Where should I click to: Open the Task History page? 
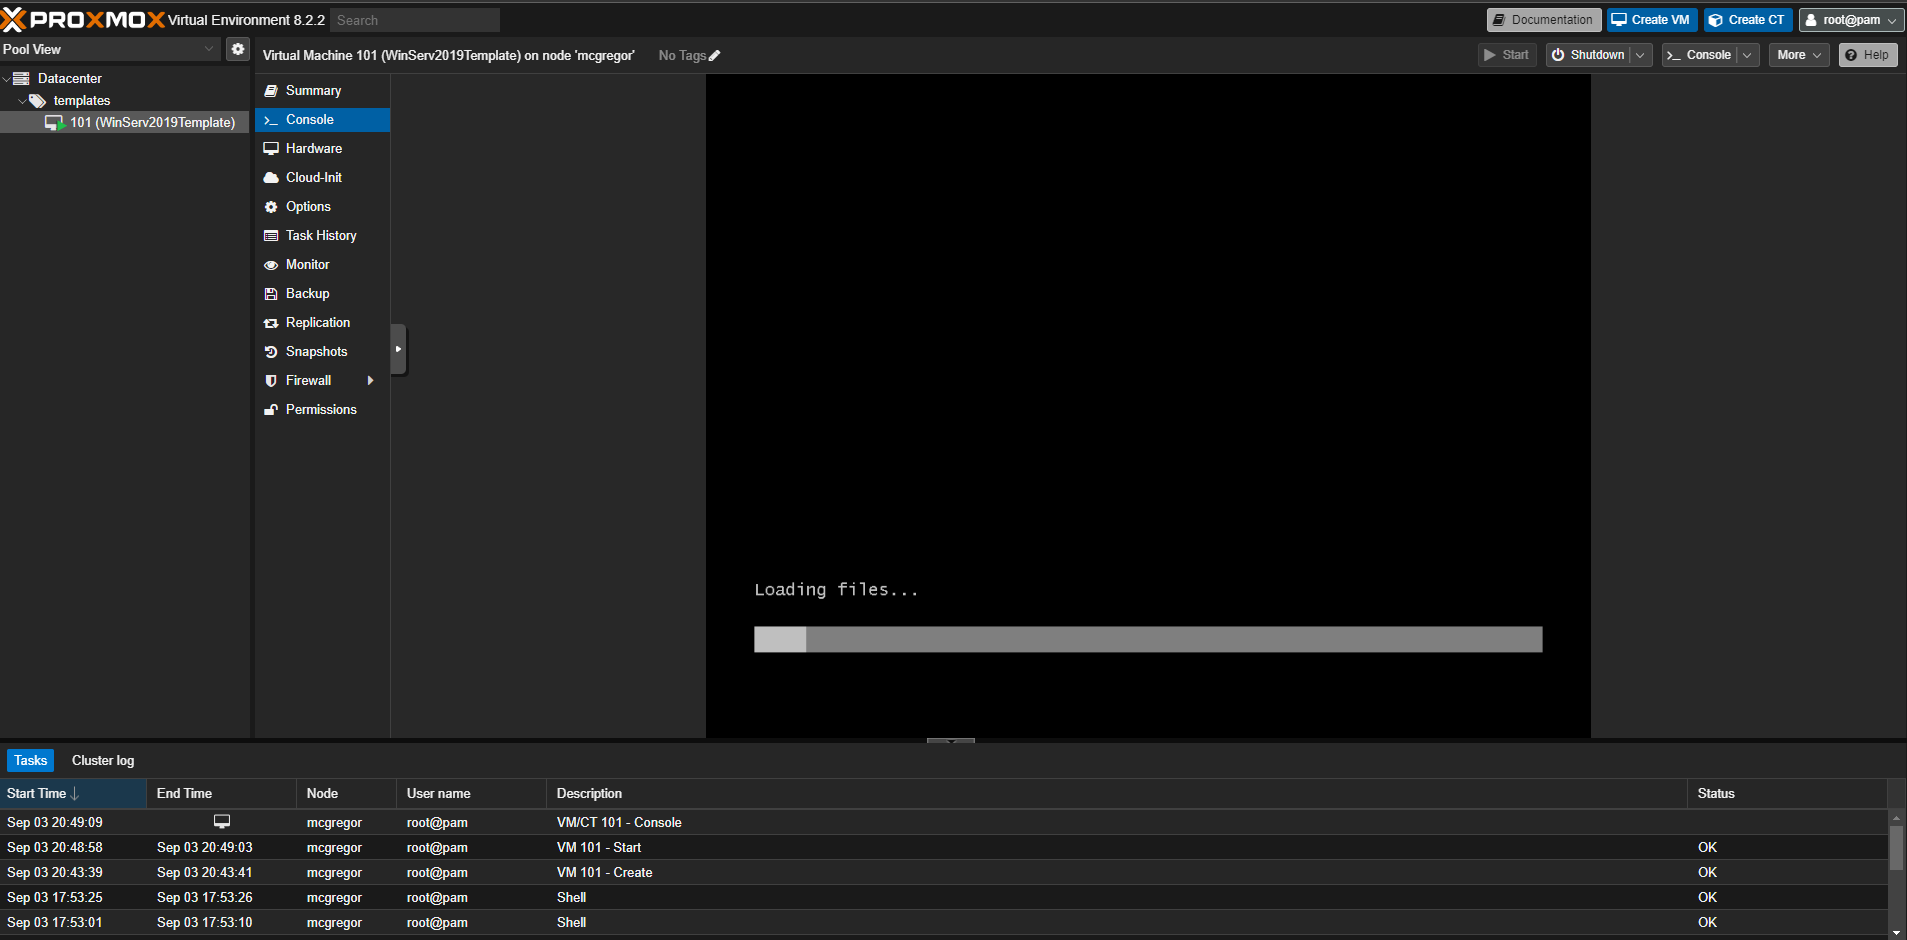(322, 236)
